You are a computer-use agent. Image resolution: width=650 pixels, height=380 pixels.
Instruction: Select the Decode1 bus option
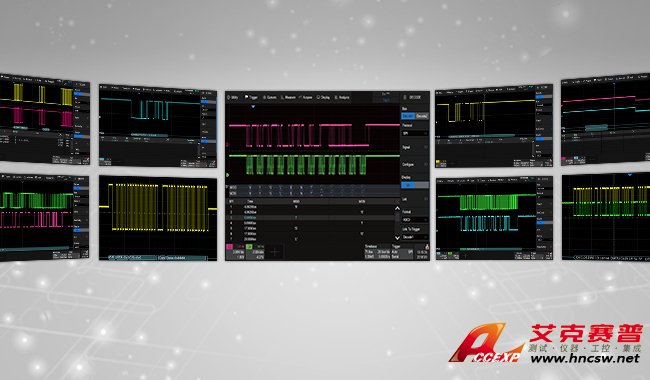click(x=408, y=116)
